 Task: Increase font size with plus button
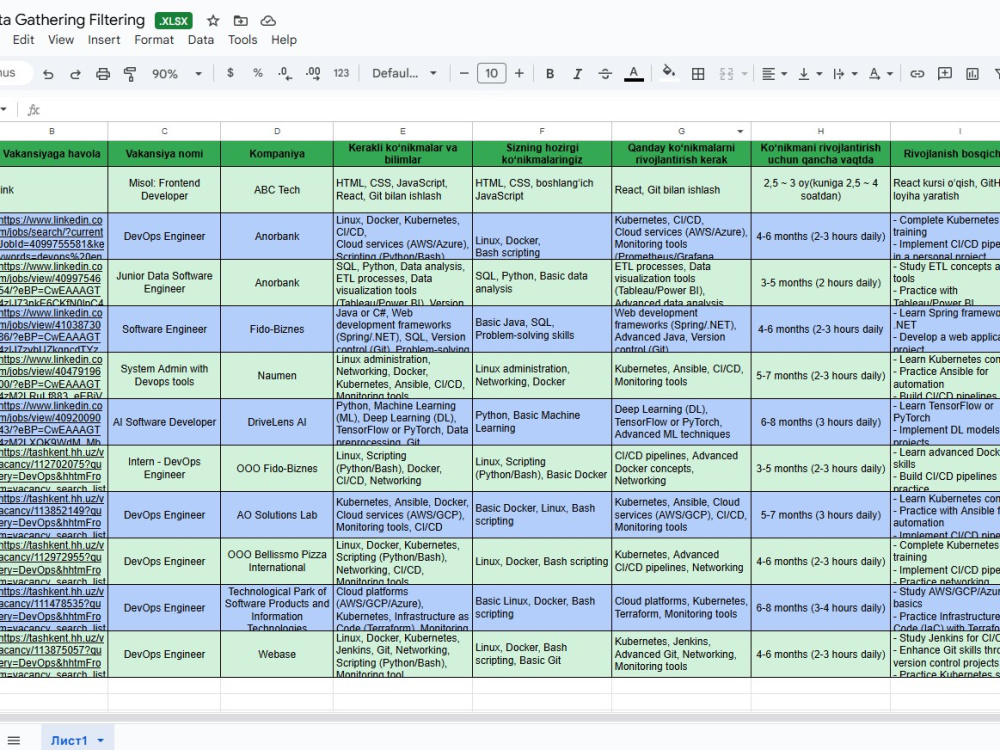click(x=519, y=73)
